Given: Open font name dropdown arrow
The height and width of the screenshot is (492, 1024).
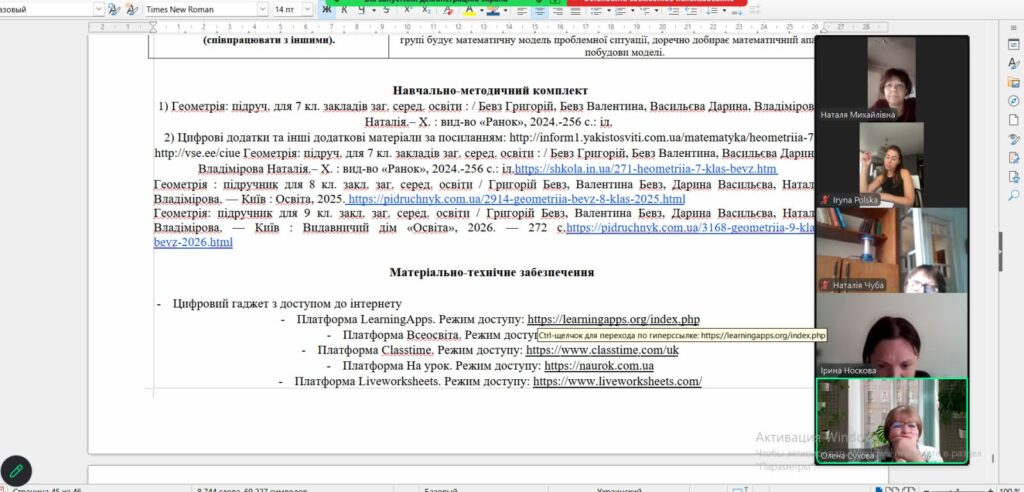Looking at the screenshot, I should [263, 10].
